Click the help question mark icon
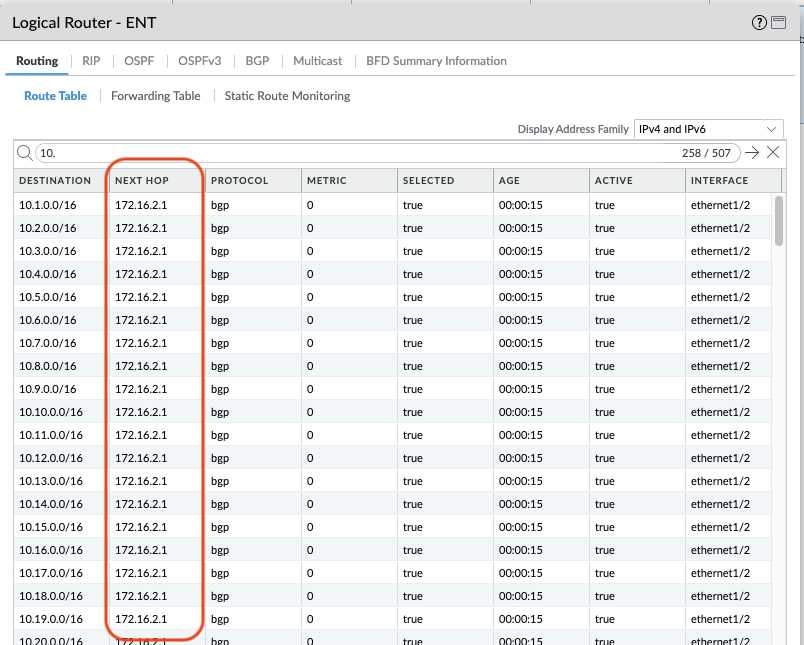The image size is (804, 645). 759,23
